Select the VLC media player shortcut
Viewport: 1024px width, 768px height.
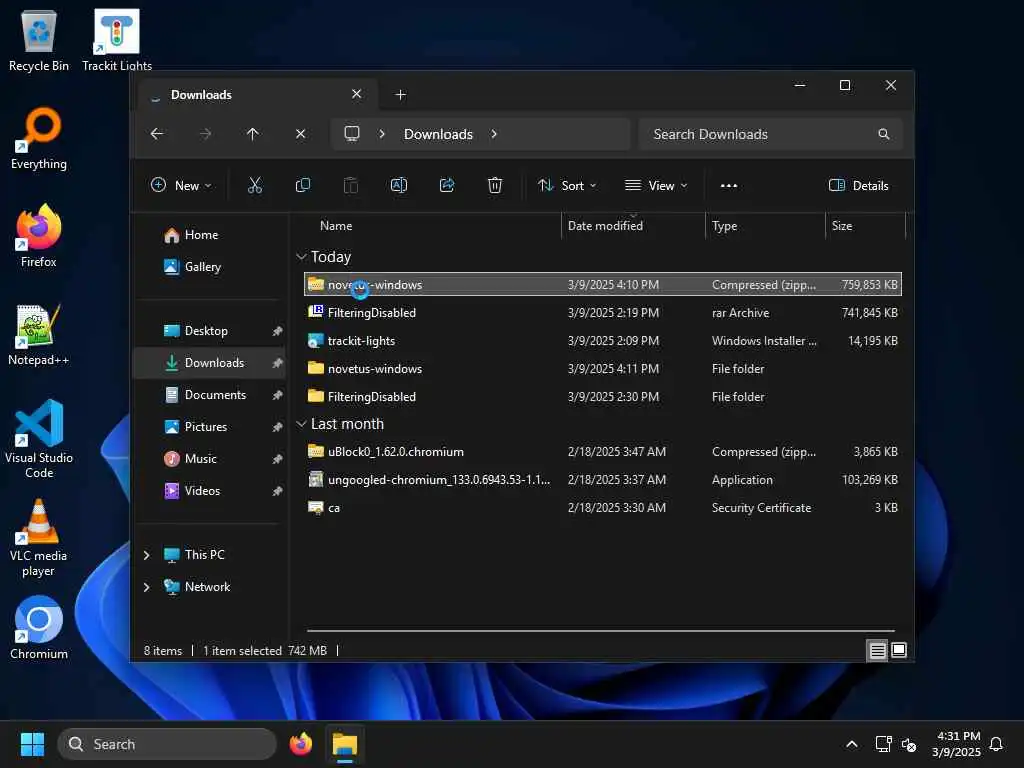coord(39,538)
